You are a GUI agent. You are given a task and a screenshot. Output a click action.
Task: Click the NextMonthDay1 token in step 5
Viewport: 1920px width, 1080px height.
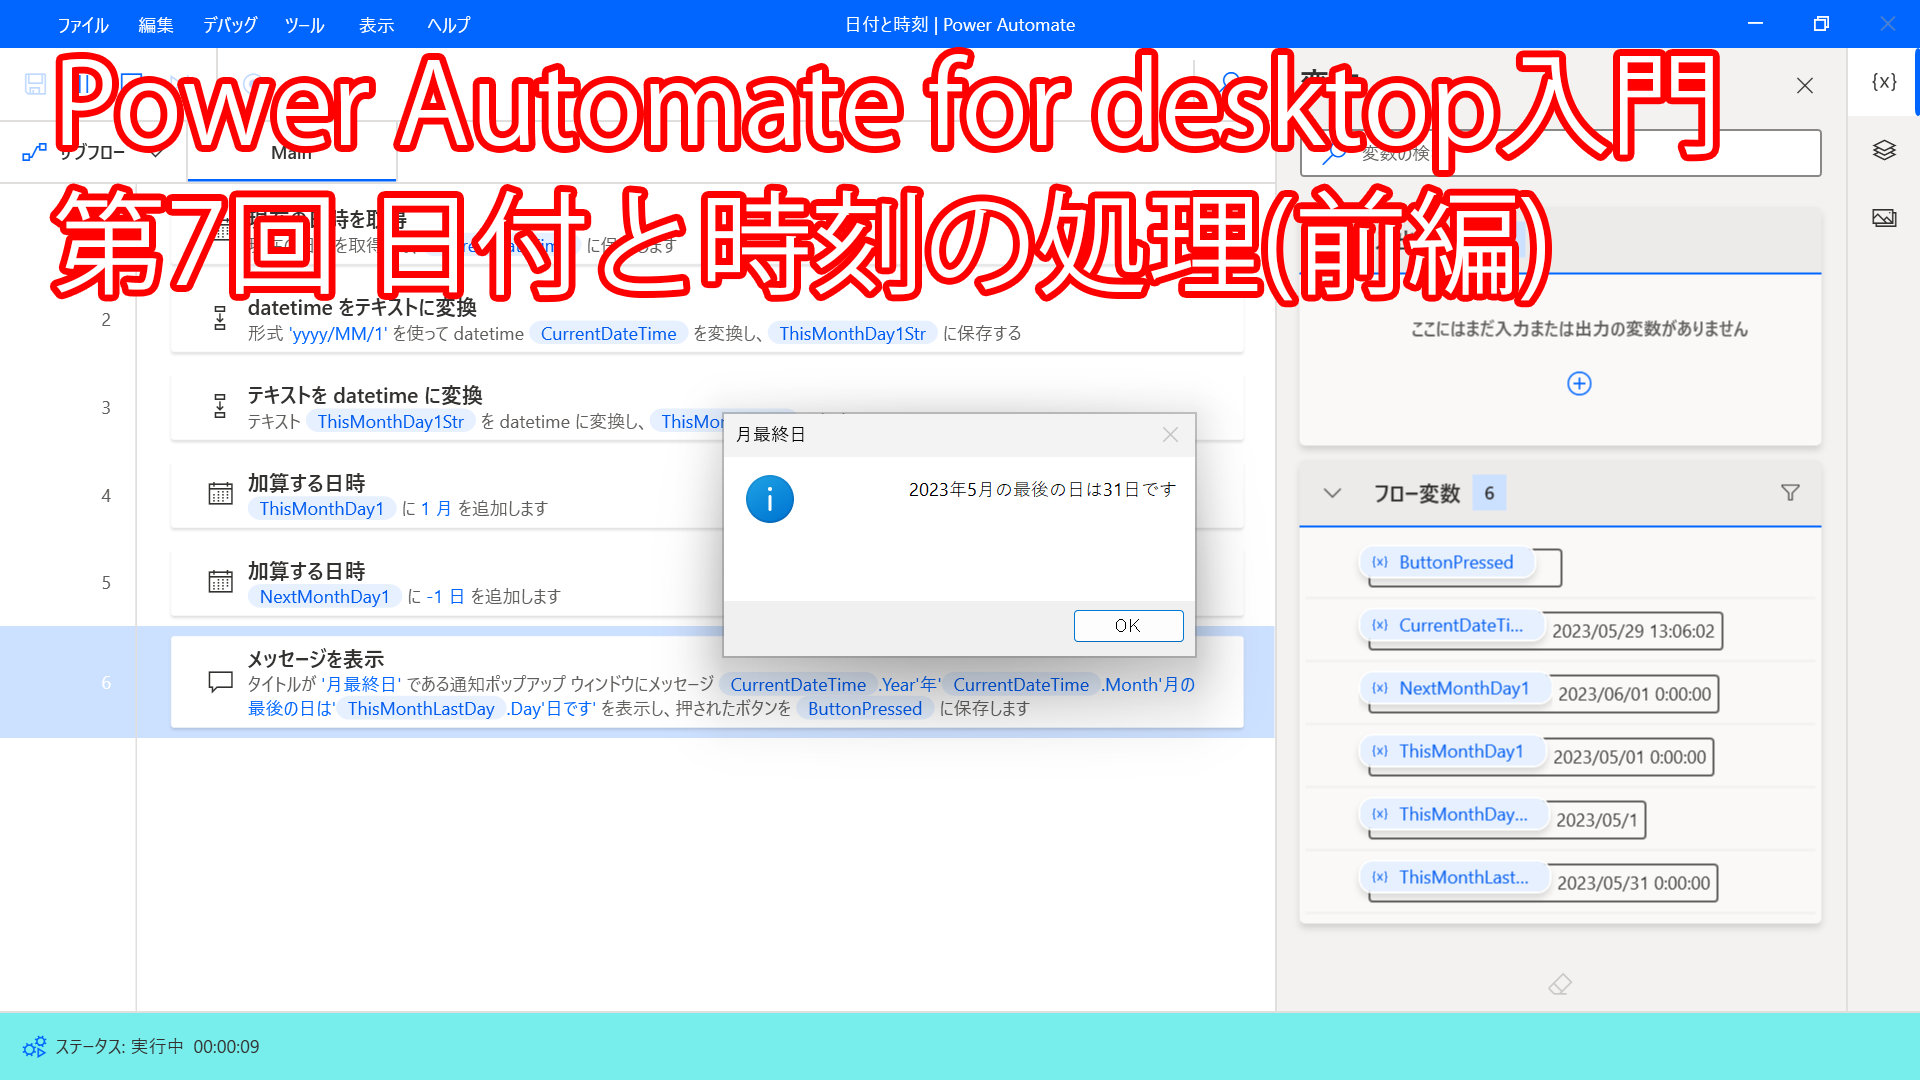coord(325,597)
